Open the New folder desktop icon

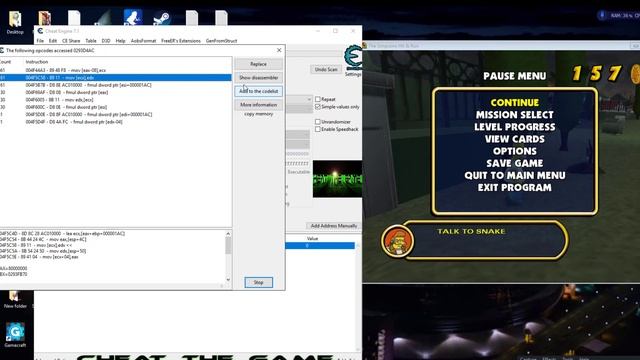coord(15,299)
